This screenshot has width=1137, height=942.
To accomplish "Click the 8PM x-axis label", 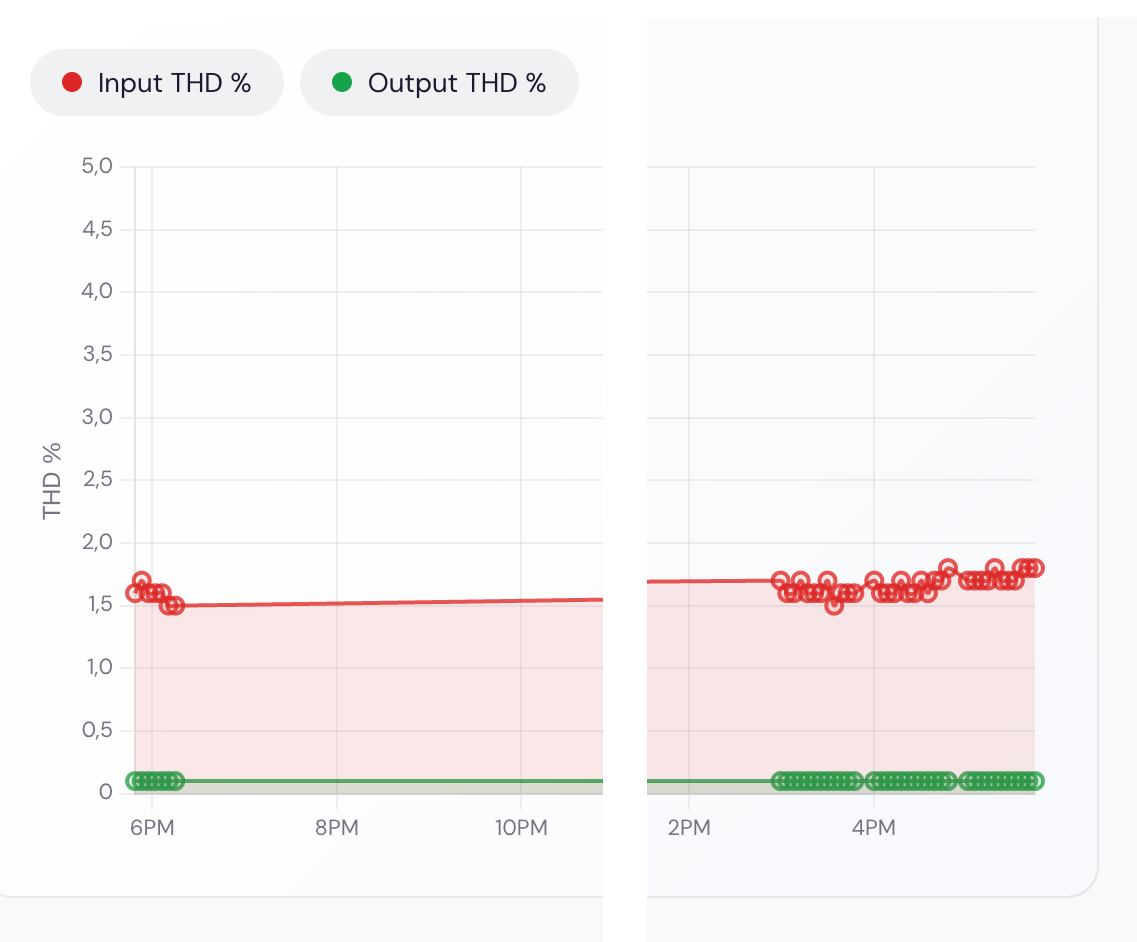I will point(337,829).
